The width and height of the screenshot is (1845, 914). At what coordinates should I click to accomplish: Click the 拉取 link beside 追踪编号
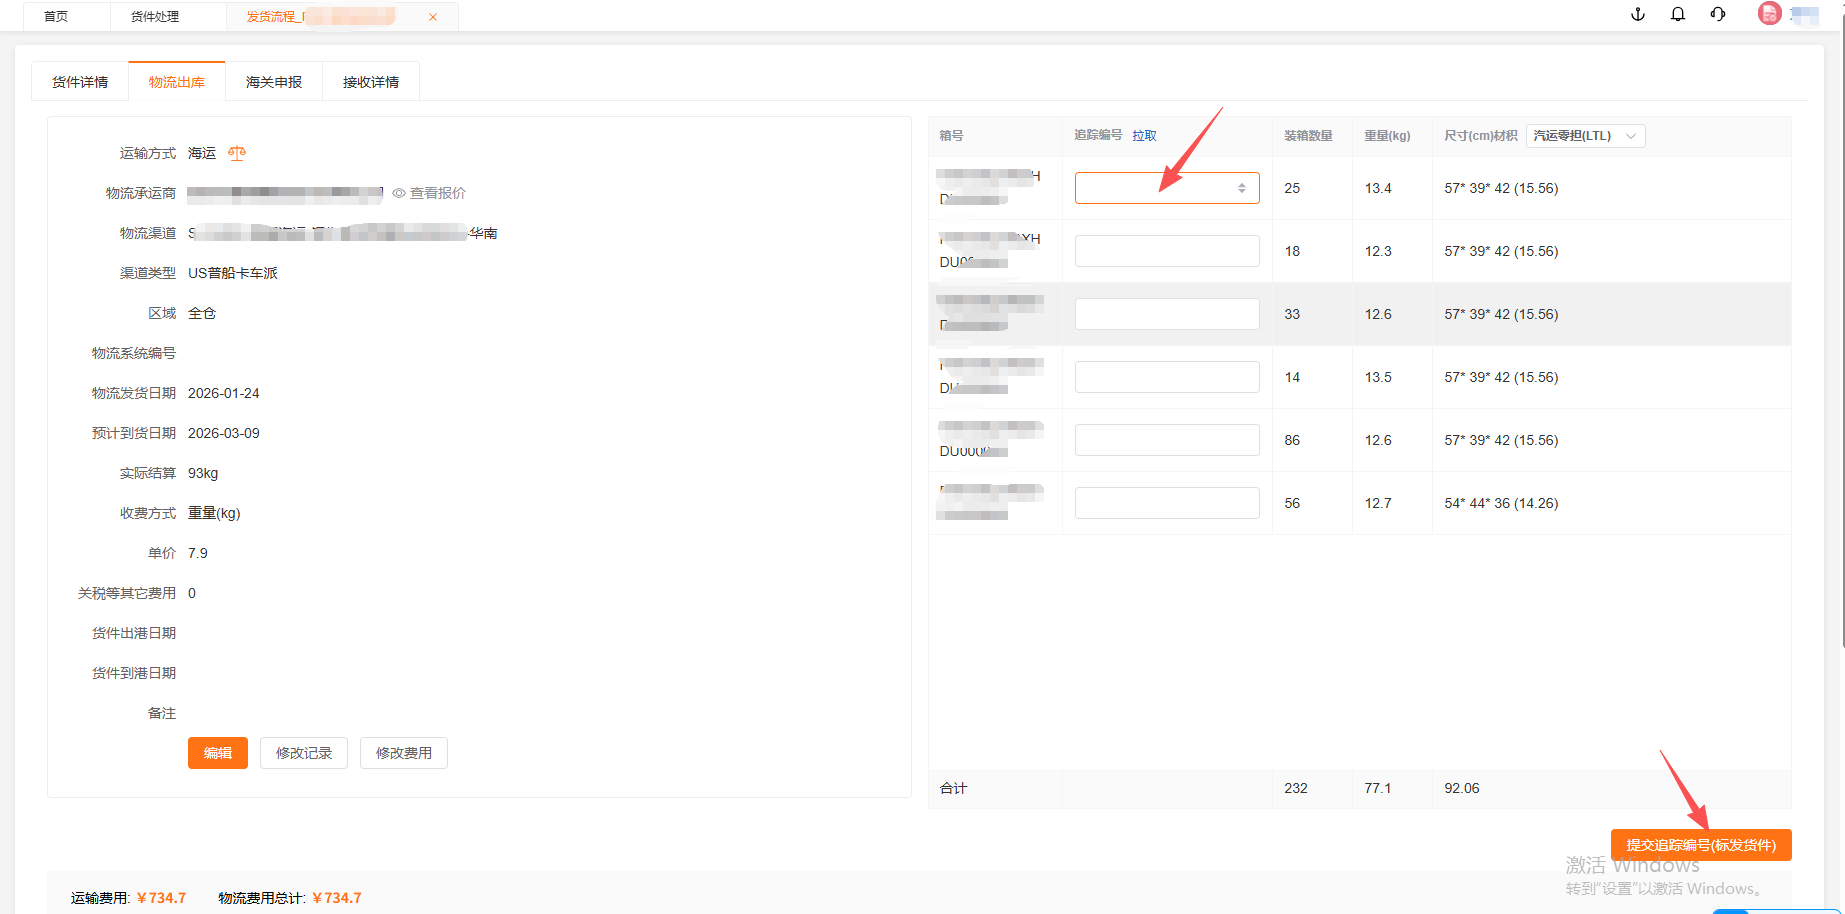click(x=1144, y=136)
